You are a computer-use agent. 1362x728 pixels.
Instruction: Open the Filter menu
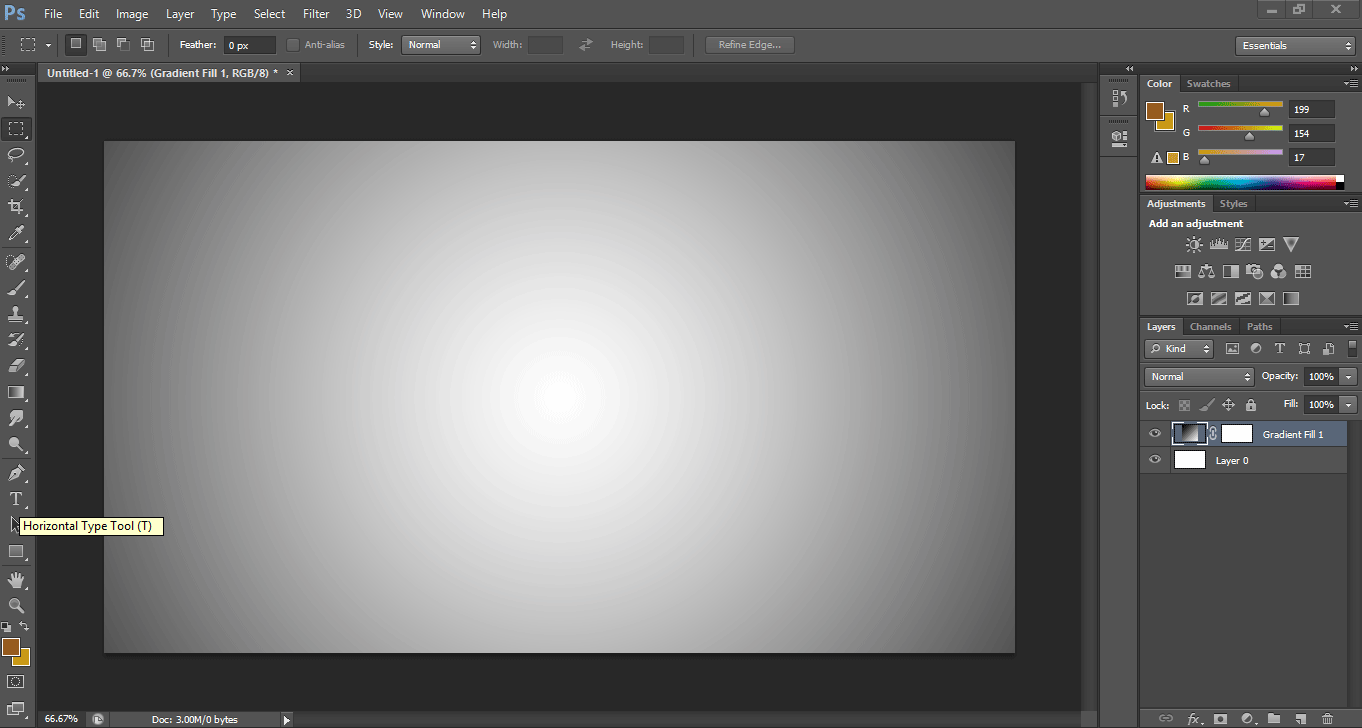tap(315, 13)
